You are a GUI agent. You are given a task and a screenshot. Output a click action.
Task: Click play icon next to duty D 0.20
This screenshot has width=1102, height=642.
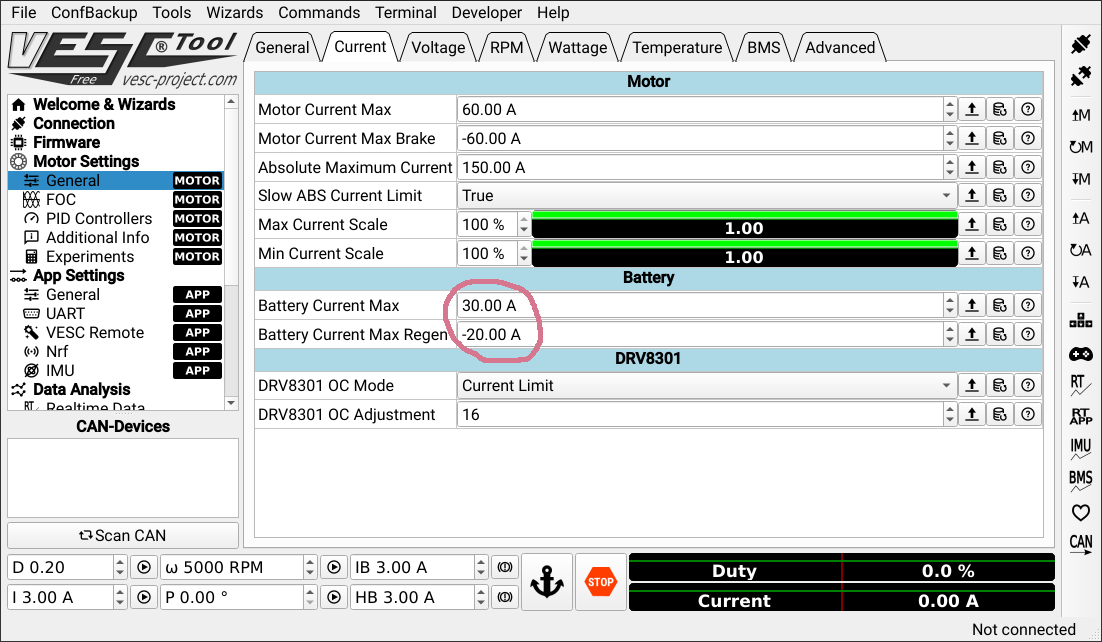pyautogui.click(x=144, y=567)
